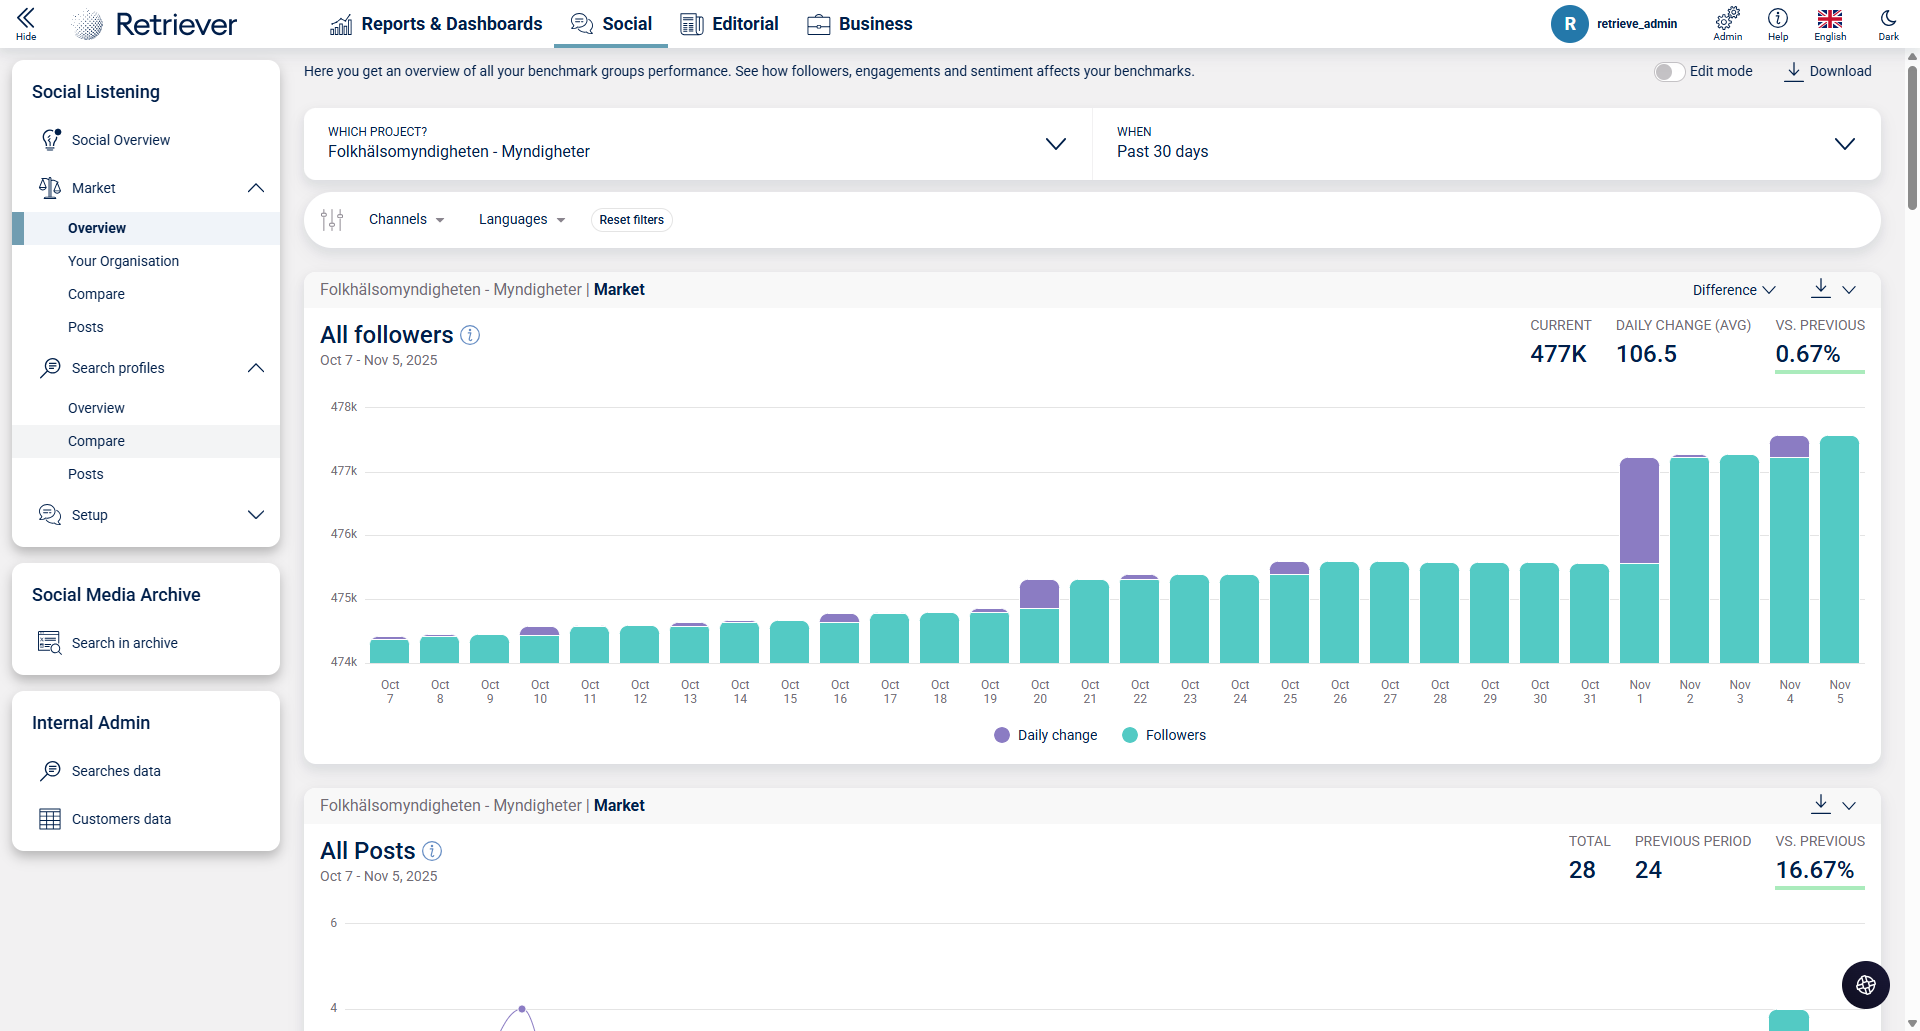Open the floating support widget button
Viewport: 1920px width, 1031px height.
coord(1865,985)
